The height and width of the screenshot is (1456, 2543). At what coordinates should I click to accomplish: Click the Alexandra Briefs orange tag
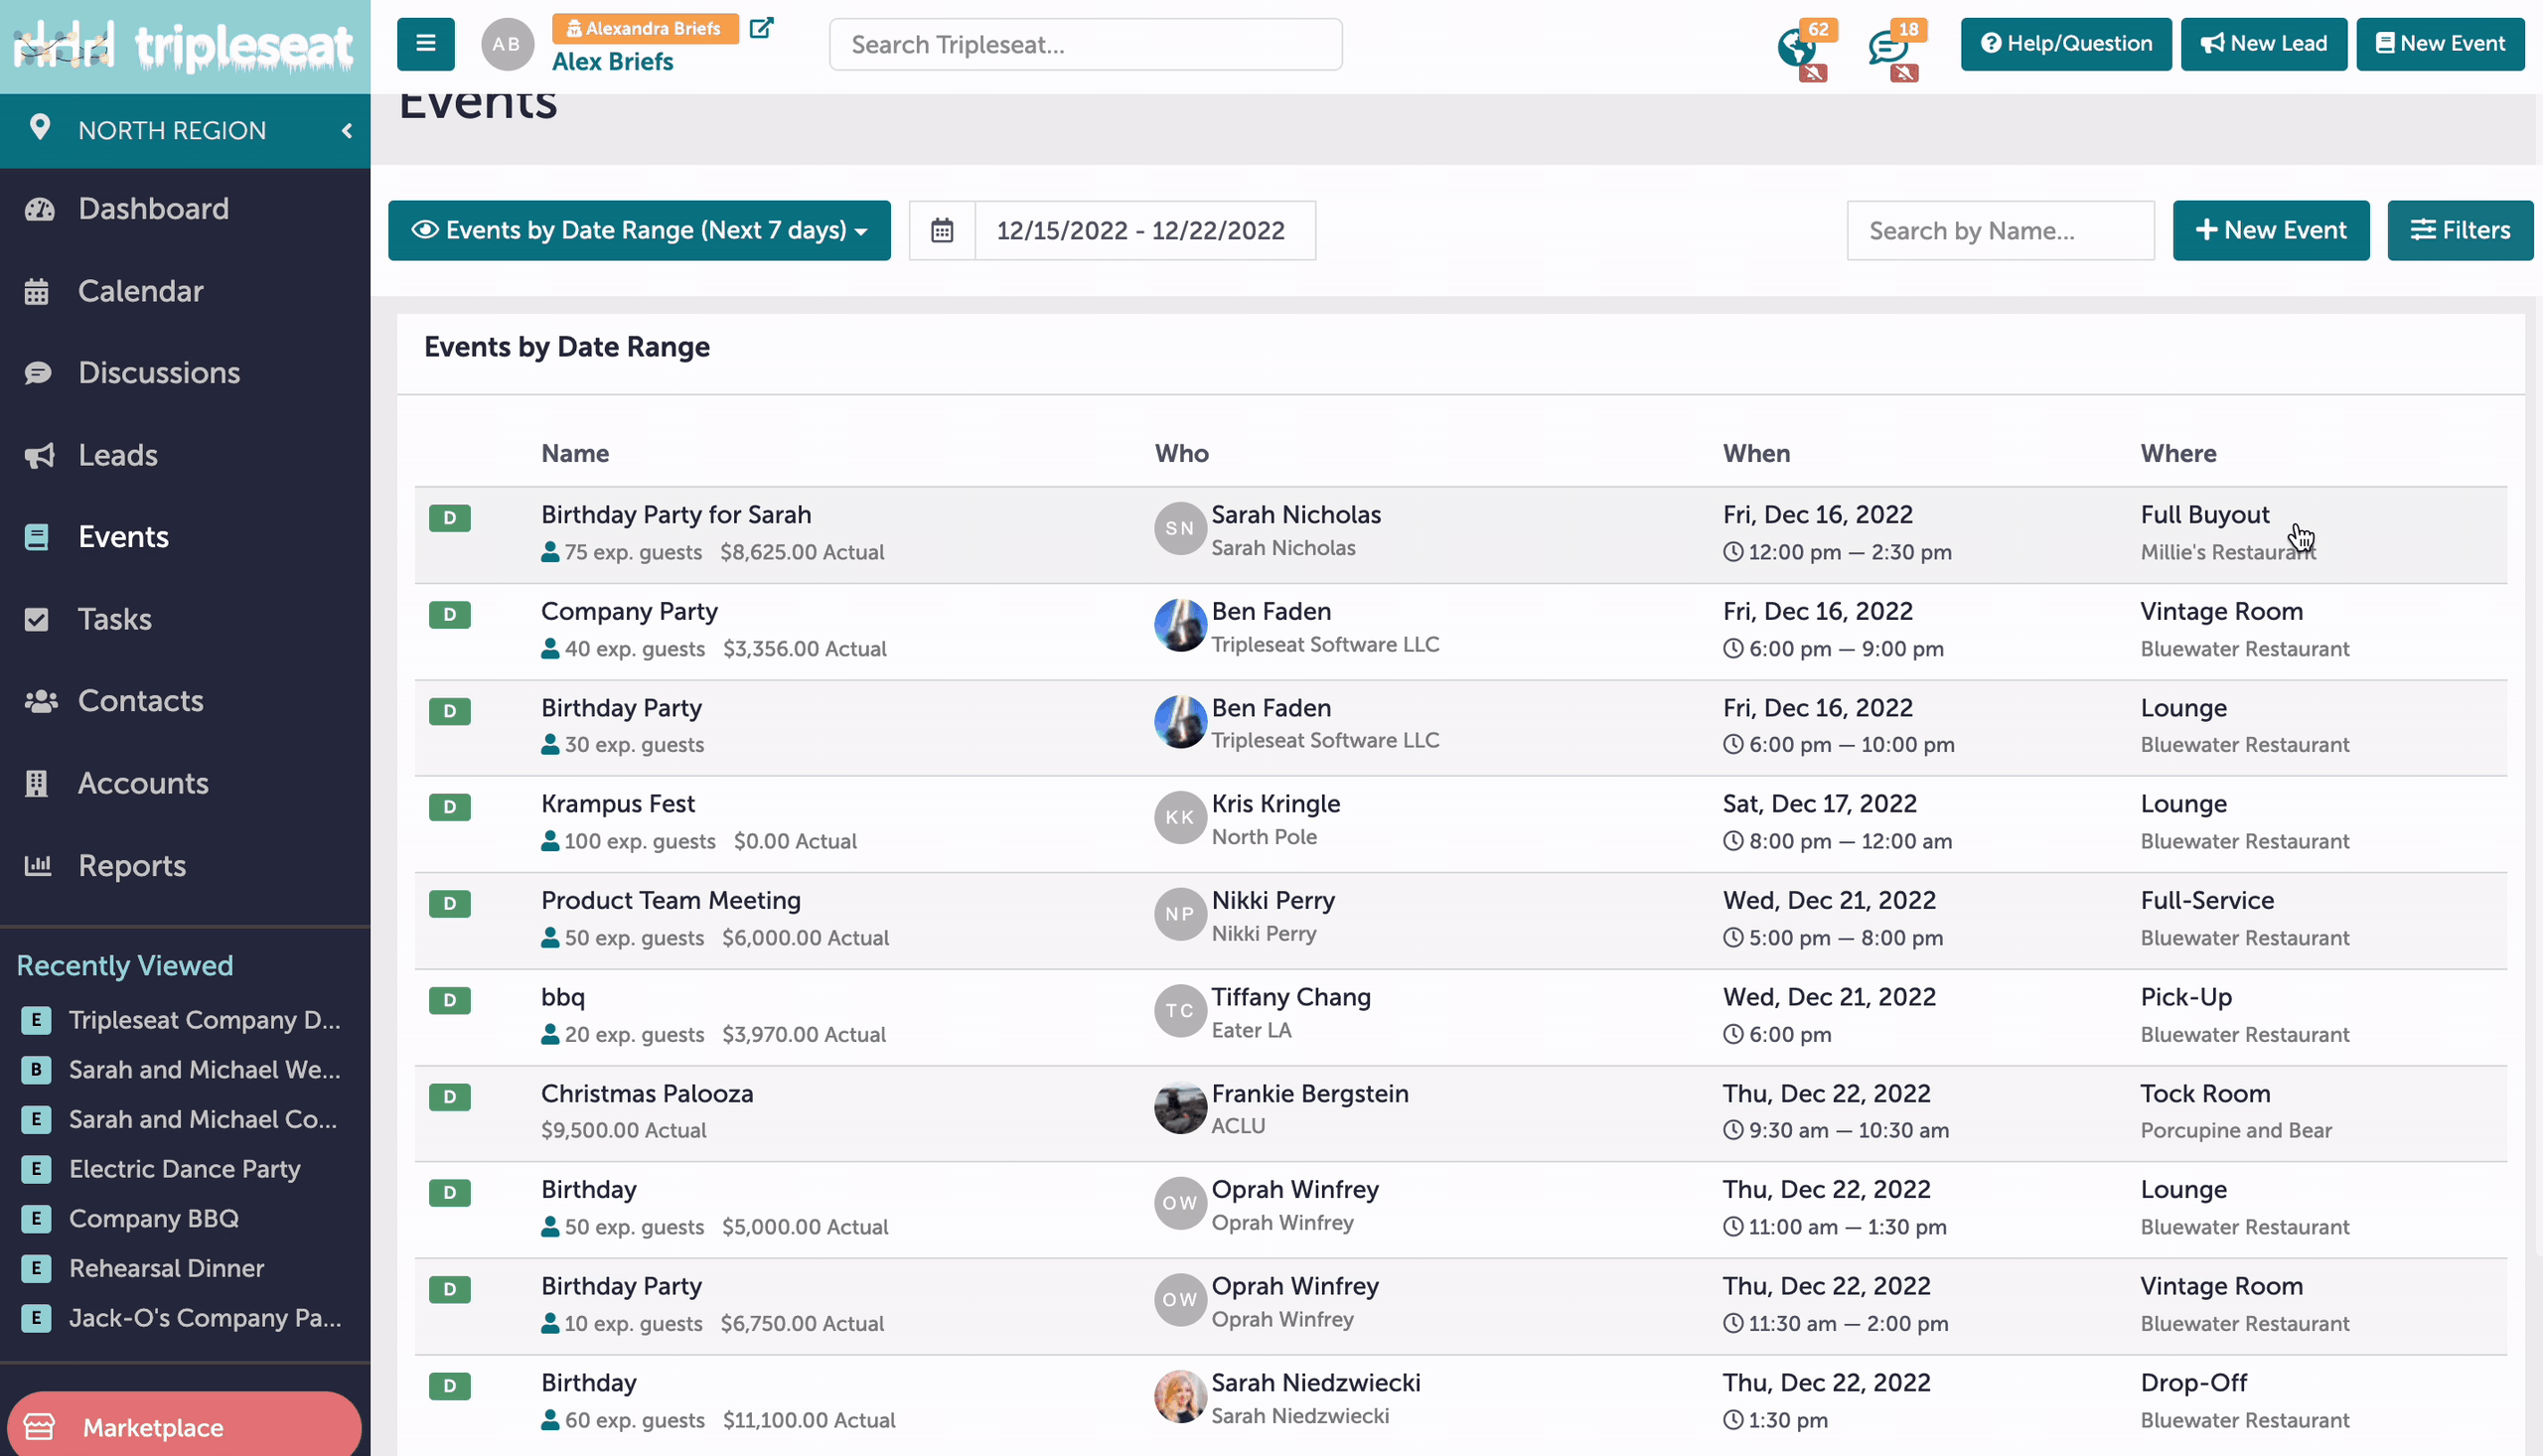[645, 28]
